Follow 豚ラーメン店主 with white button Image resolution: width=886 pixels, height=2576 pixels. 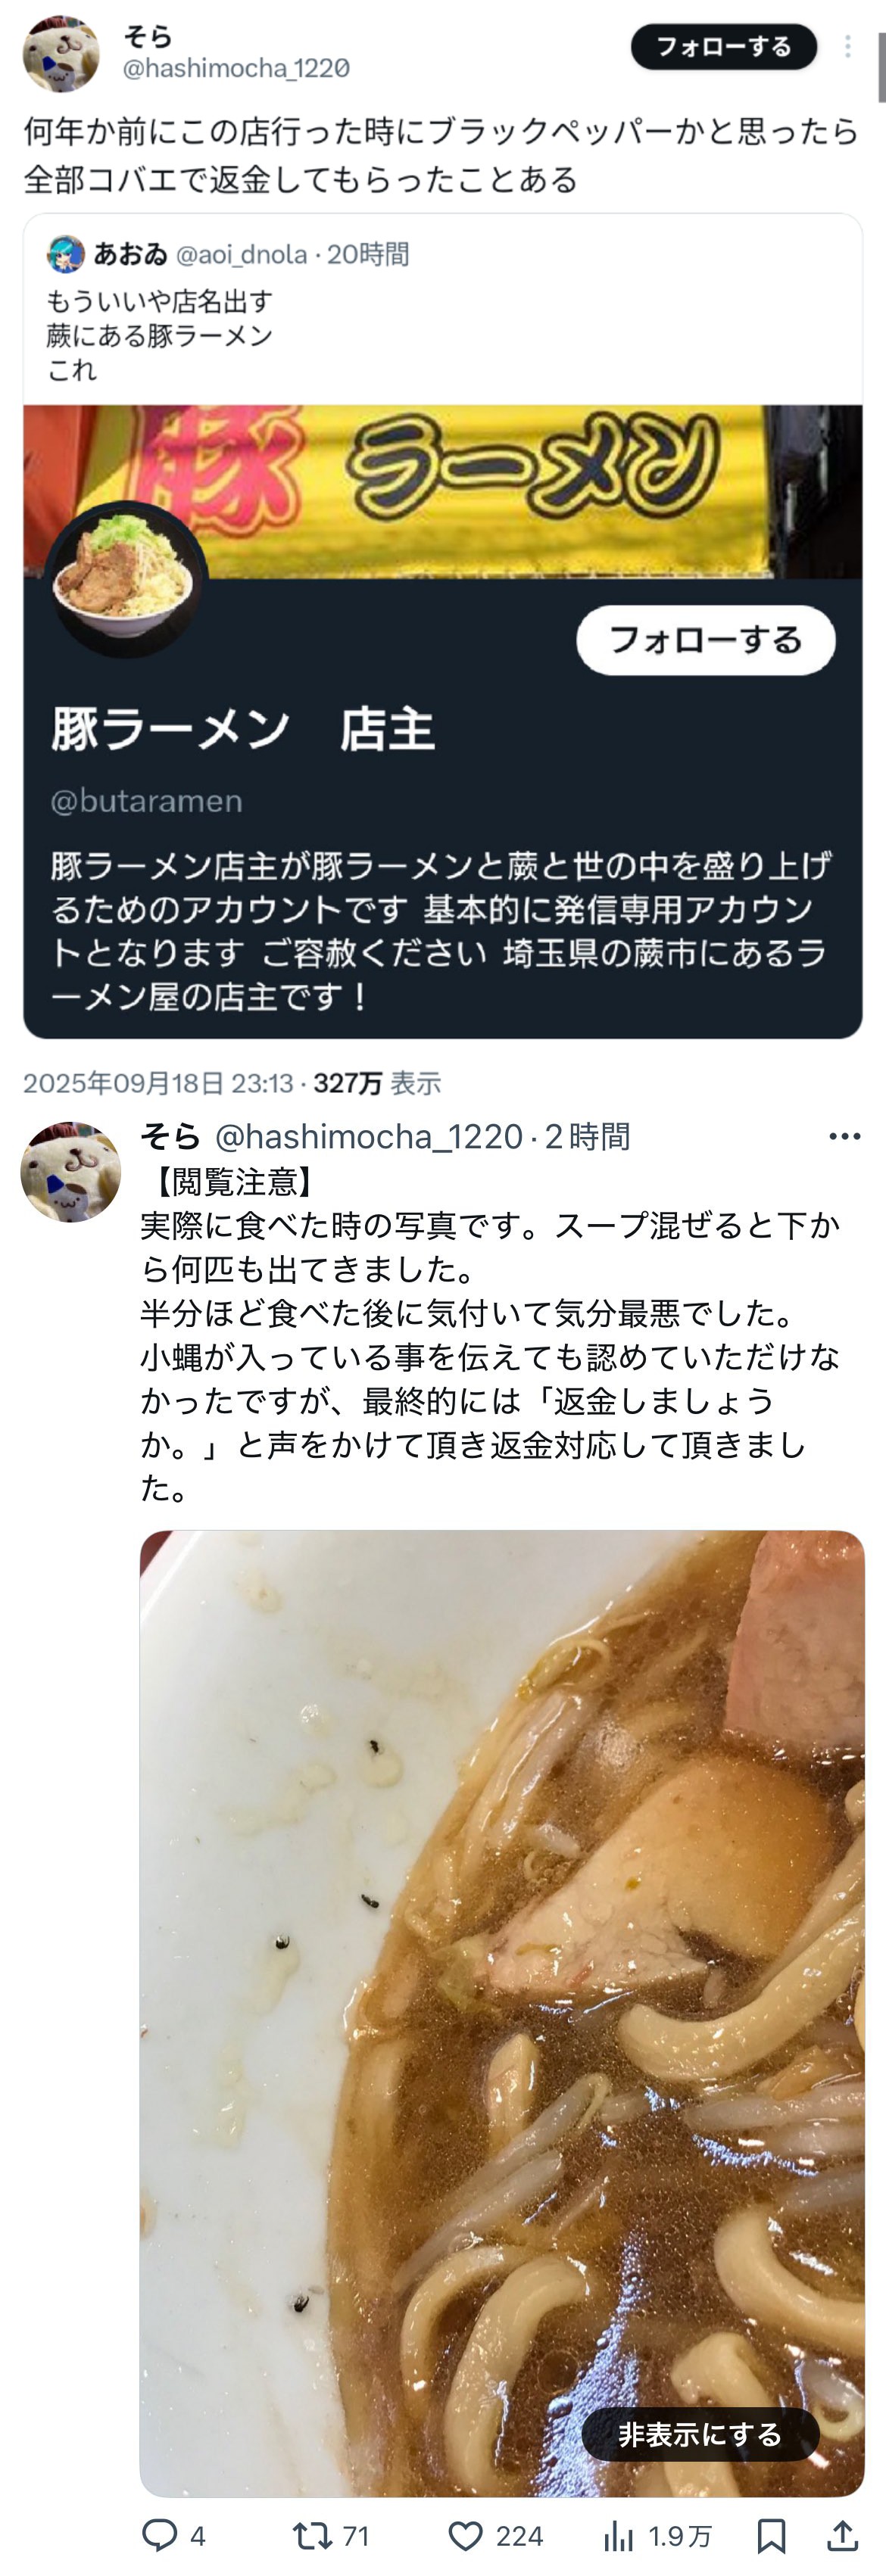706,640
